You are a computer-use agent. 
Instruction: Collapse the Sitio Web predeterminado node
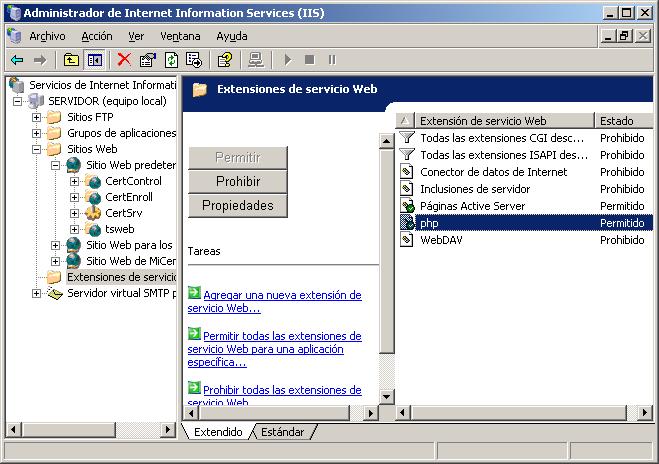pyautogui.click(x=55, y=165)
